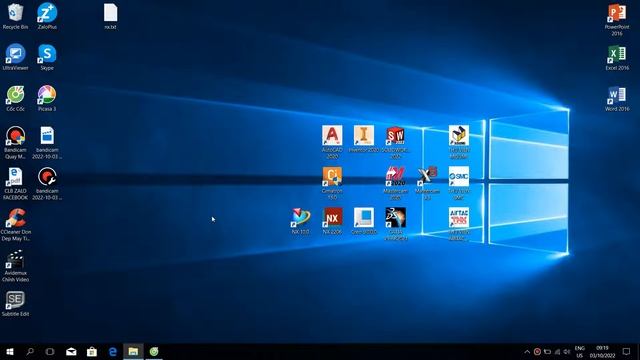Open the AirTAC library shortcut
This screenshot has height=360, width=640.
[459, 224]
